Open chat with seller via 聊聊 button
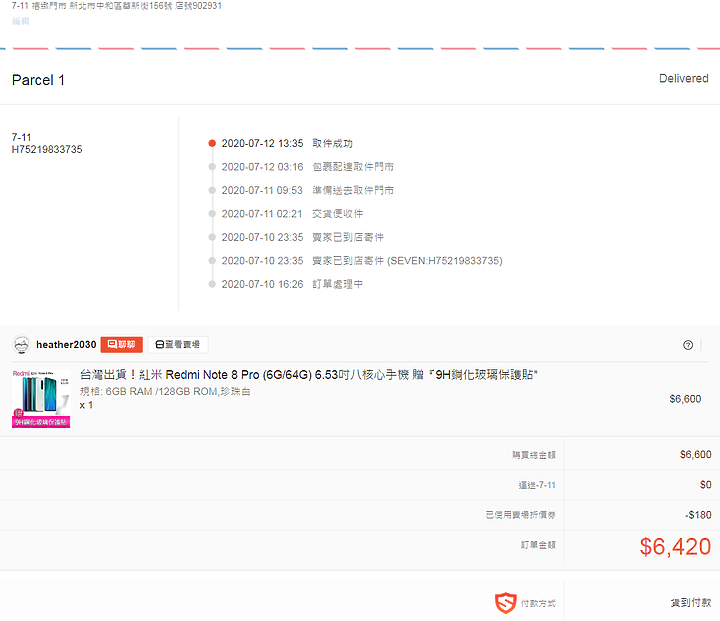 tap(122, 344)
